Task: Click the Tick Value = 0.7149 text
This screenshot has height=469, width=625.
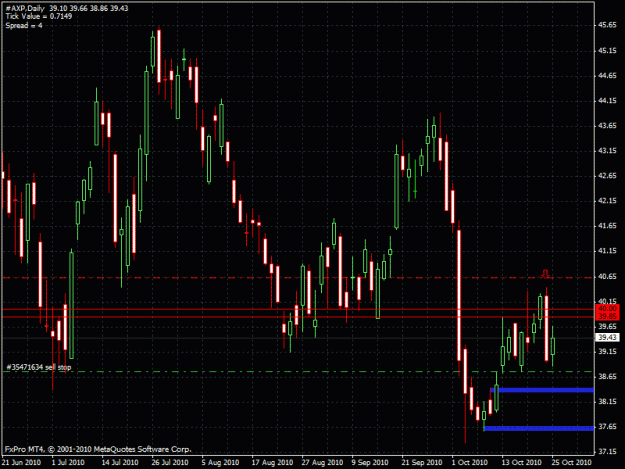Action: (x=39, y=16)
